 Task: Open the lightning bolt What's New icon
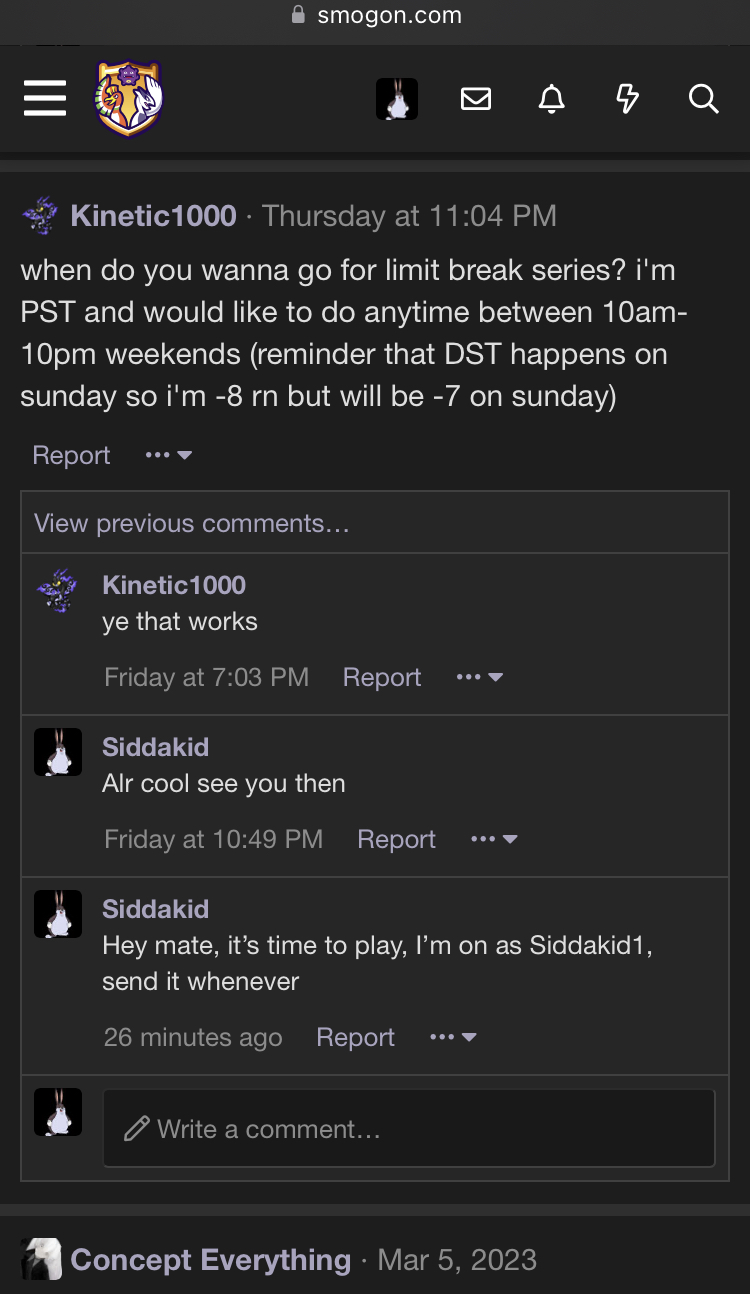click(x=627, y=99)
